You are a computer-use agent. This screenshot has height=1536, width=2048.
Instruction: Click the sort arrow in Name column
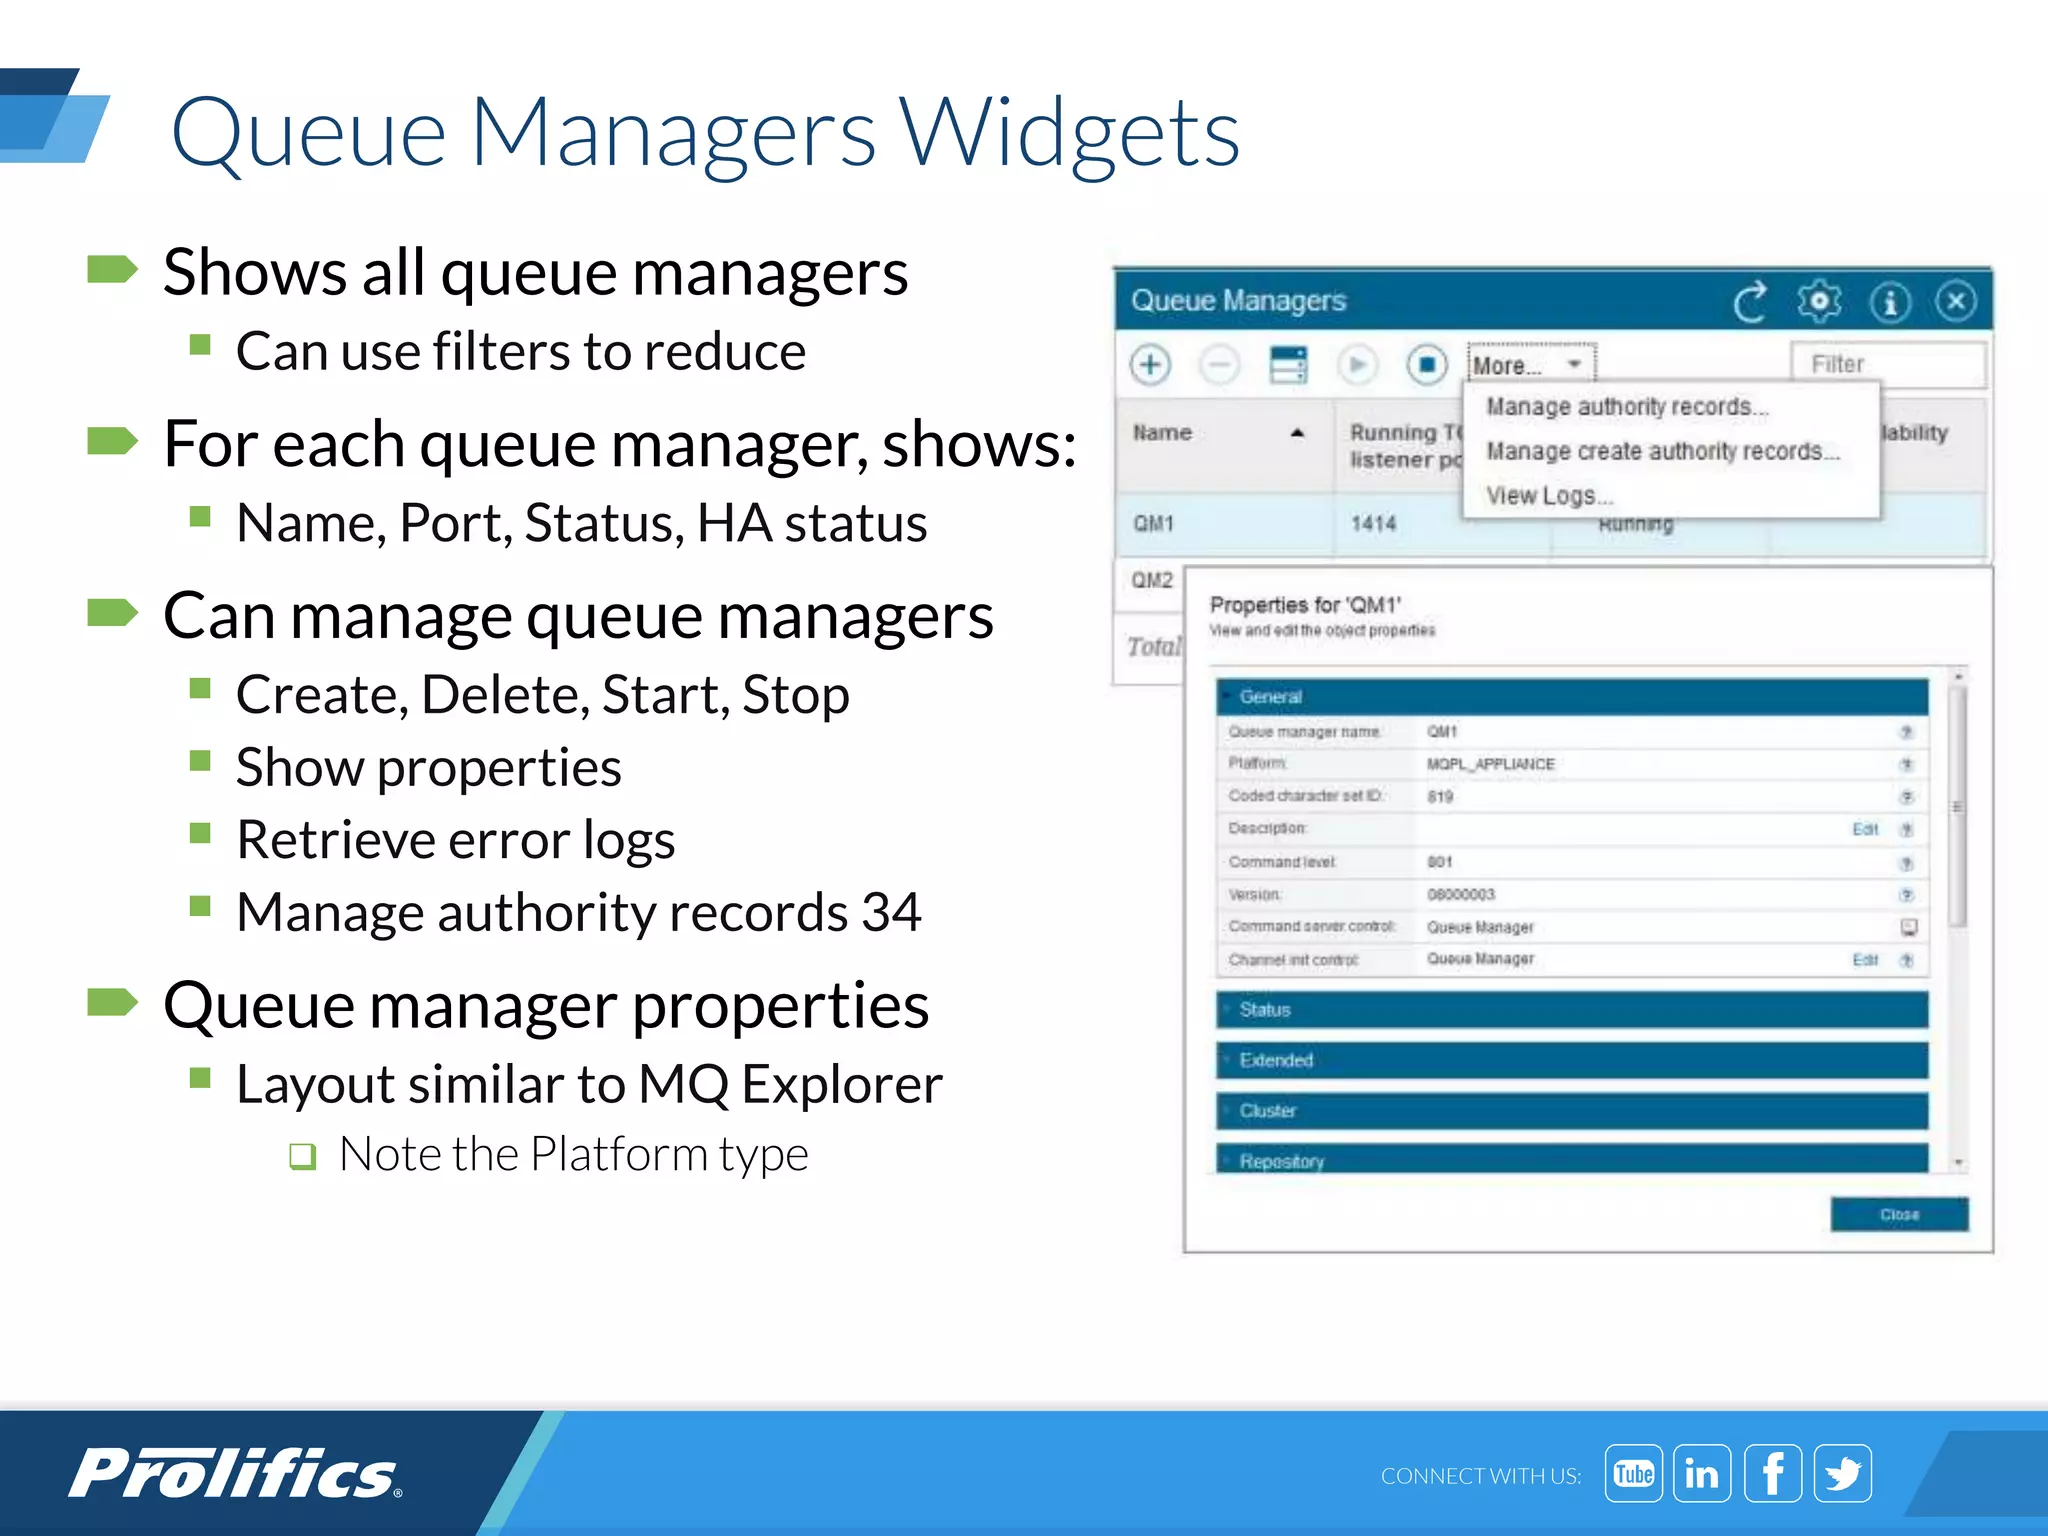coord(1297,432)
